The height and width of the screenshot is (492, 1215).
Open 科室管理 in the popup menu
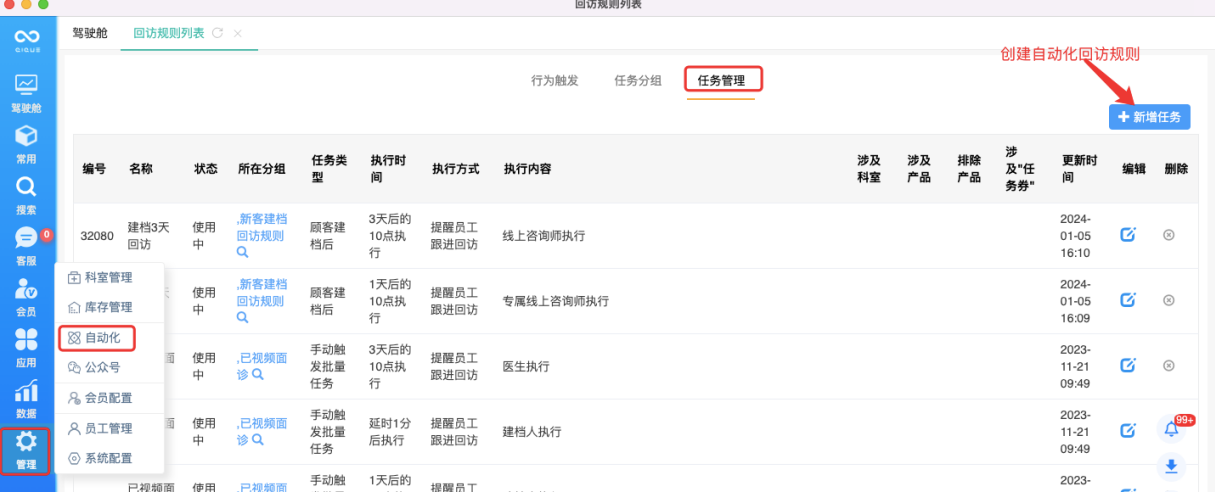coord(107,277)
